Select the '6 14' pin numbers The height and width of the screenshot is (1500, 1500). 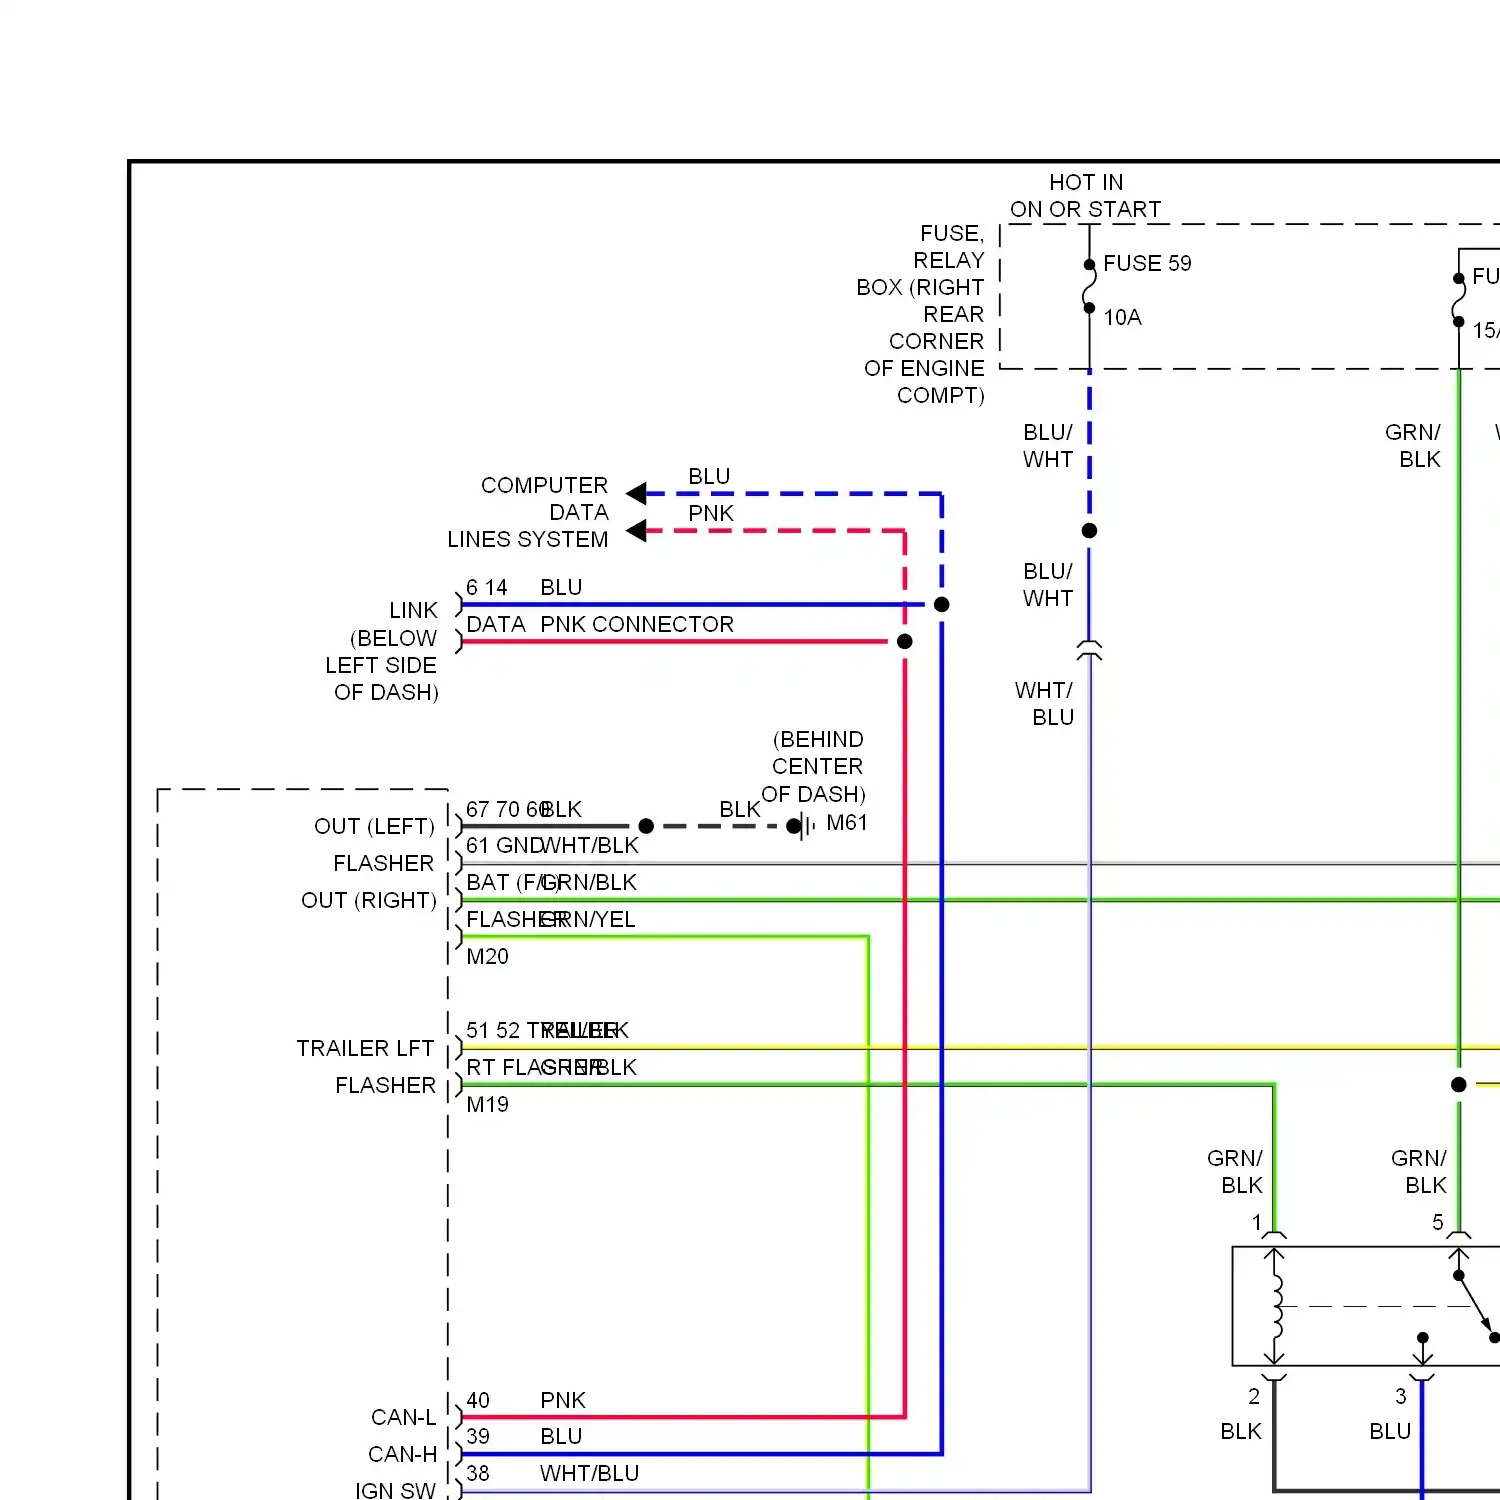487,587
